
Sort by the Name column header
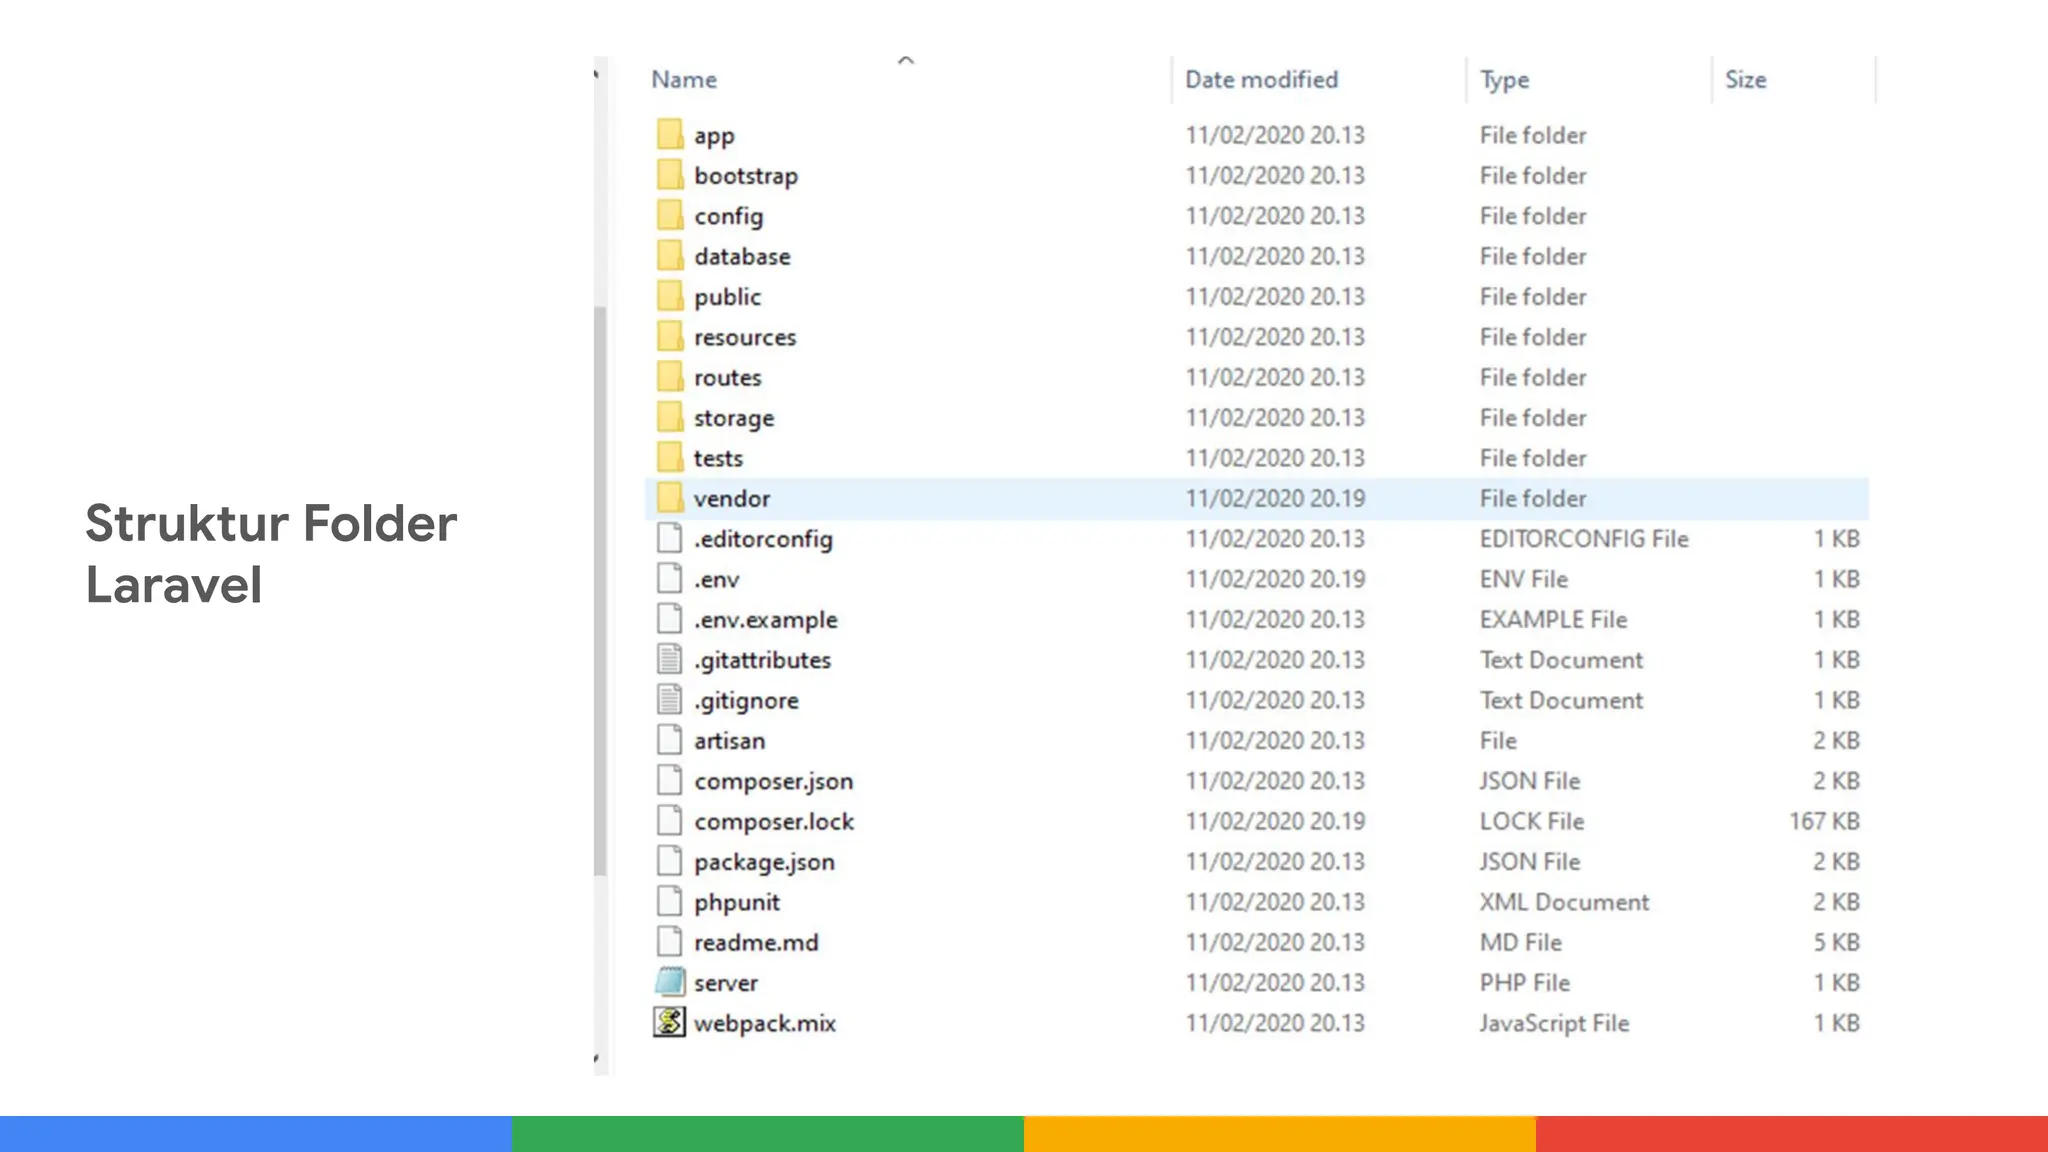[684, 80]
